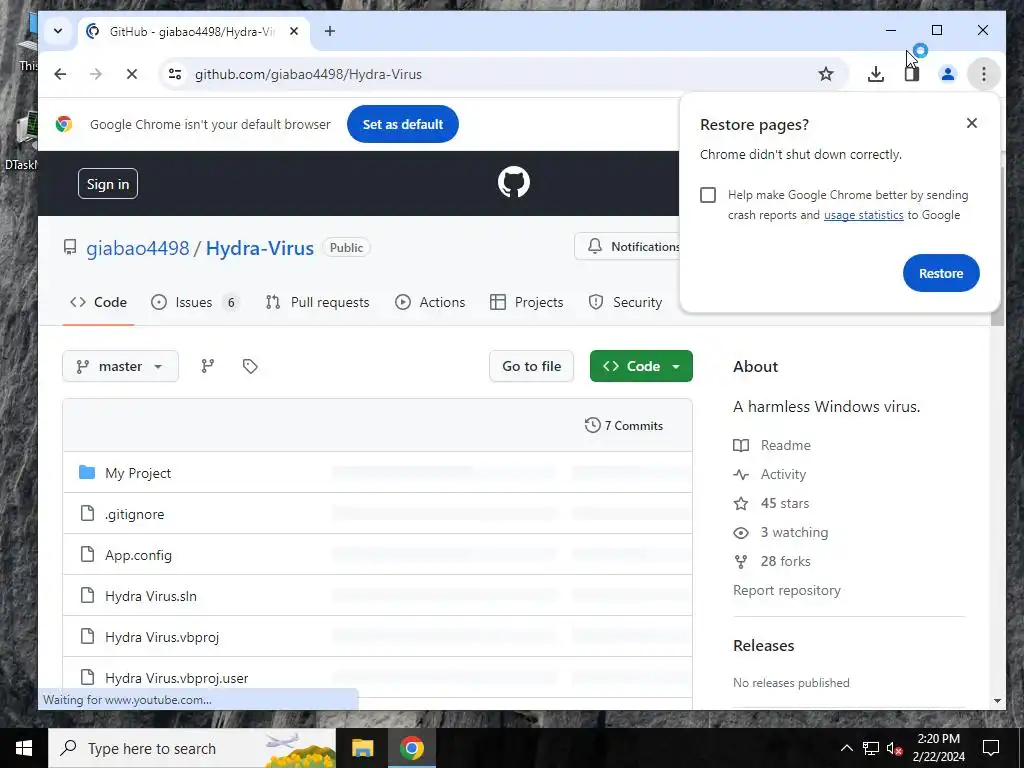Click the page vertical scrollbar down arrow

click(997, 701)
